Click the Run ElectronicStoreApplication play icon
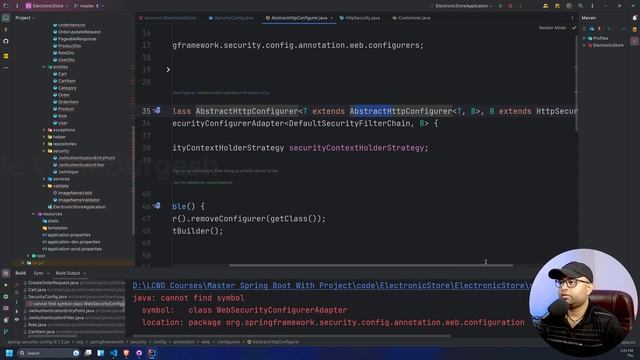Screen dimensions: 640x360 (x=500, y=6)
